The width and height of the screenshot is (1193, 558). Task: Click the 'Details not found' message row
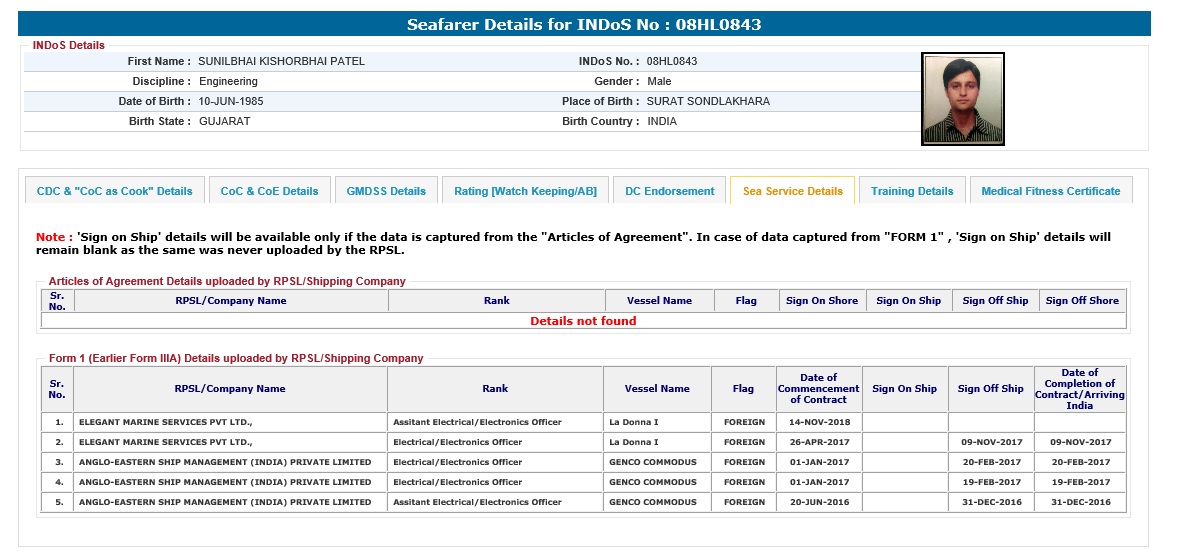point(583,321)
